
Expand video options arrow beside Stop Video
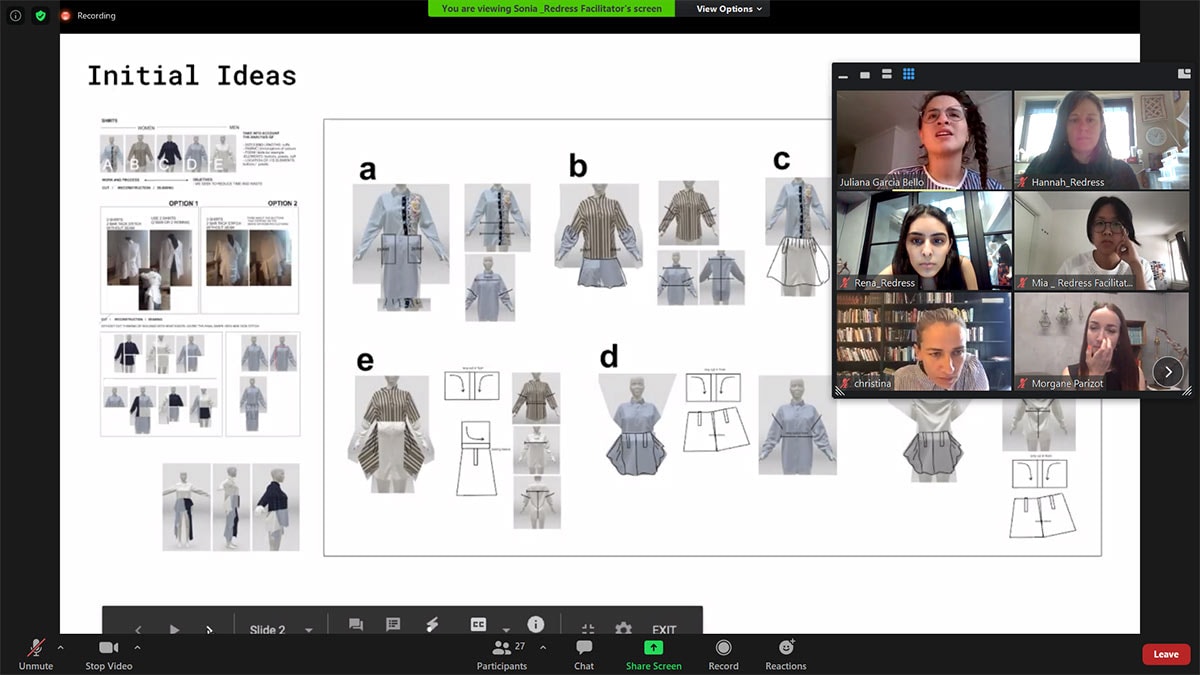(x=137, y=647)
